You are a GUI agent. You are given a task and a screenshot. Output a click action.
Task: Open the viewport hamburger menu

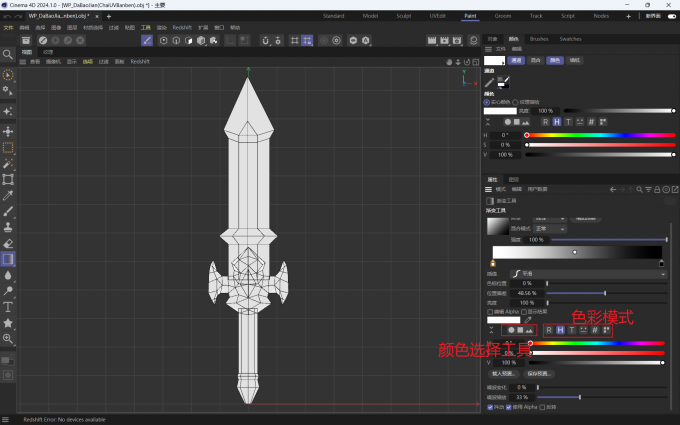point(23,62)
